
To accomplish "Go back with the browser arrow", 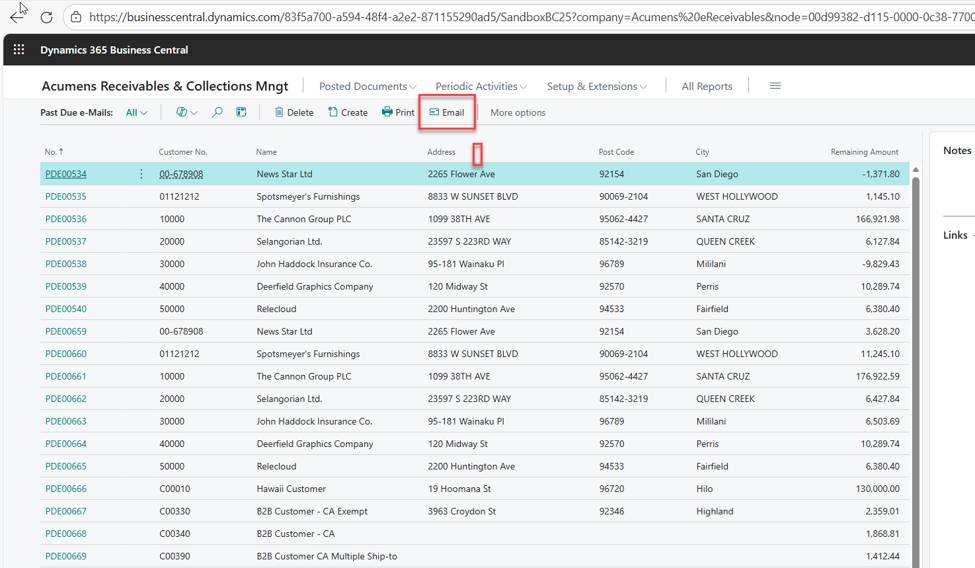I will pos(17,17).
